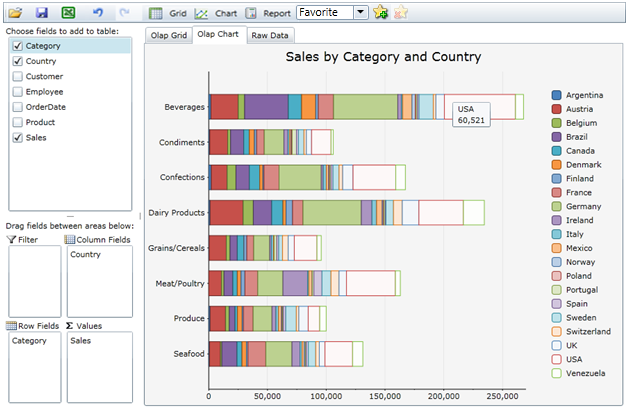Click the Save disk icon
627x410 pixels.
point(41,13)
